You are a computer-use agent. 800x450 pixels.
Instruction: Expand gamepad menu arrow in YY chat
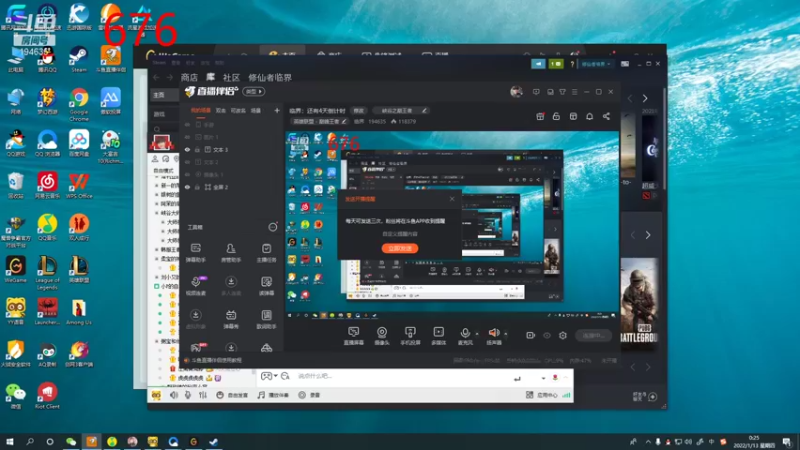pyautogui.click(x=276, y=376)
